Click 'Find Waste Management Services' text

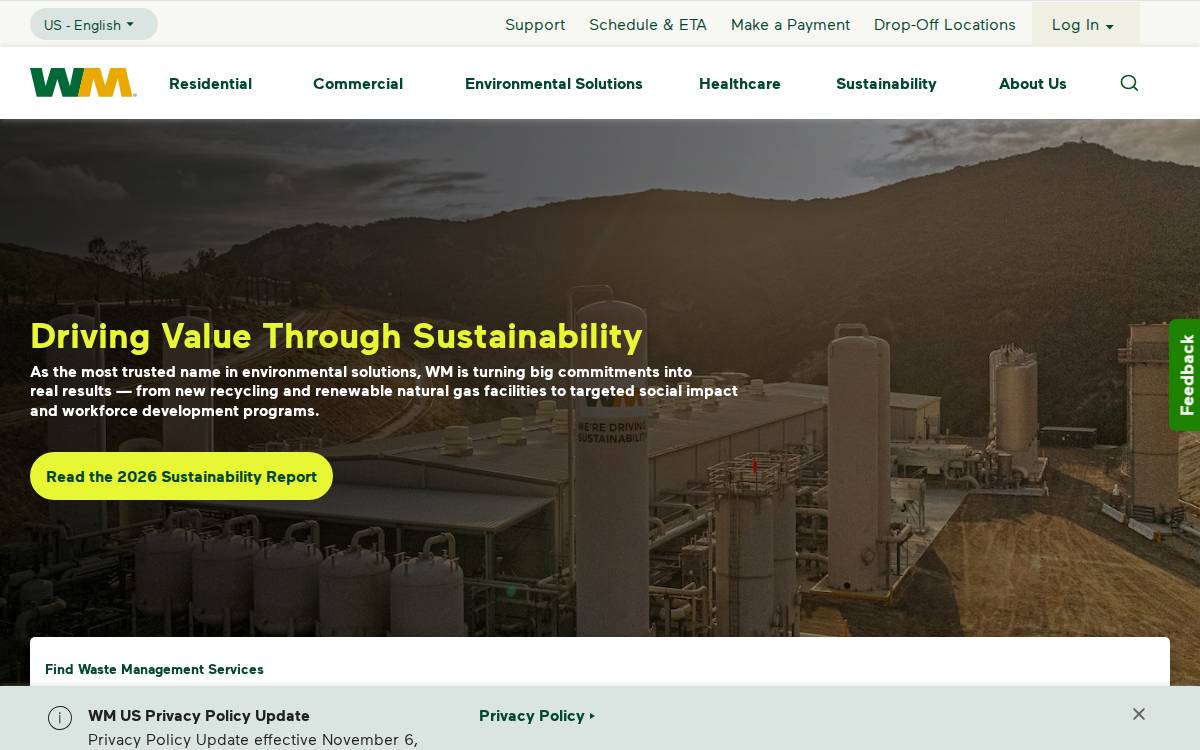pos(154,669)
